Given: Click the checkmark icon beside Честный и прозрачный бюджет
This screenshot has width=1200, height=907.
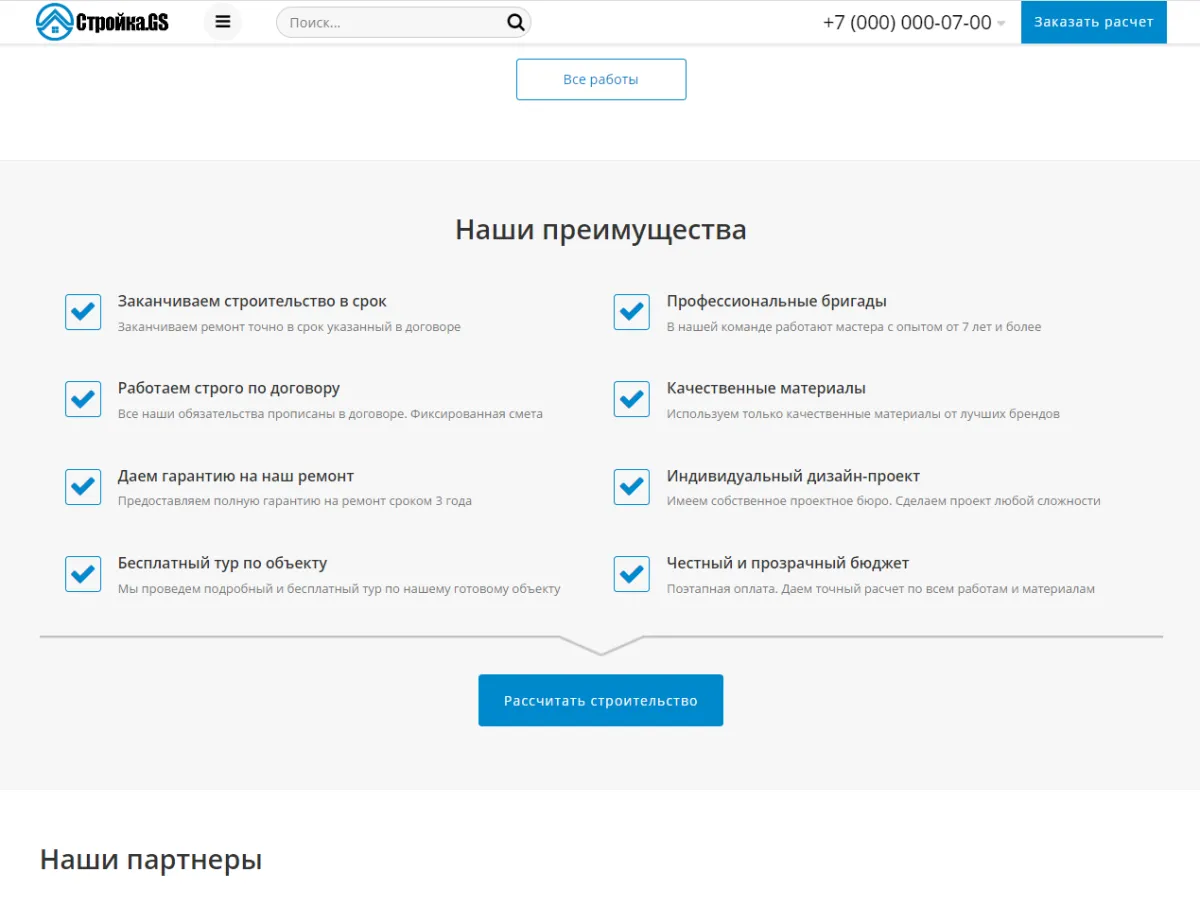Looking at the screenshot, I should 631,573.
